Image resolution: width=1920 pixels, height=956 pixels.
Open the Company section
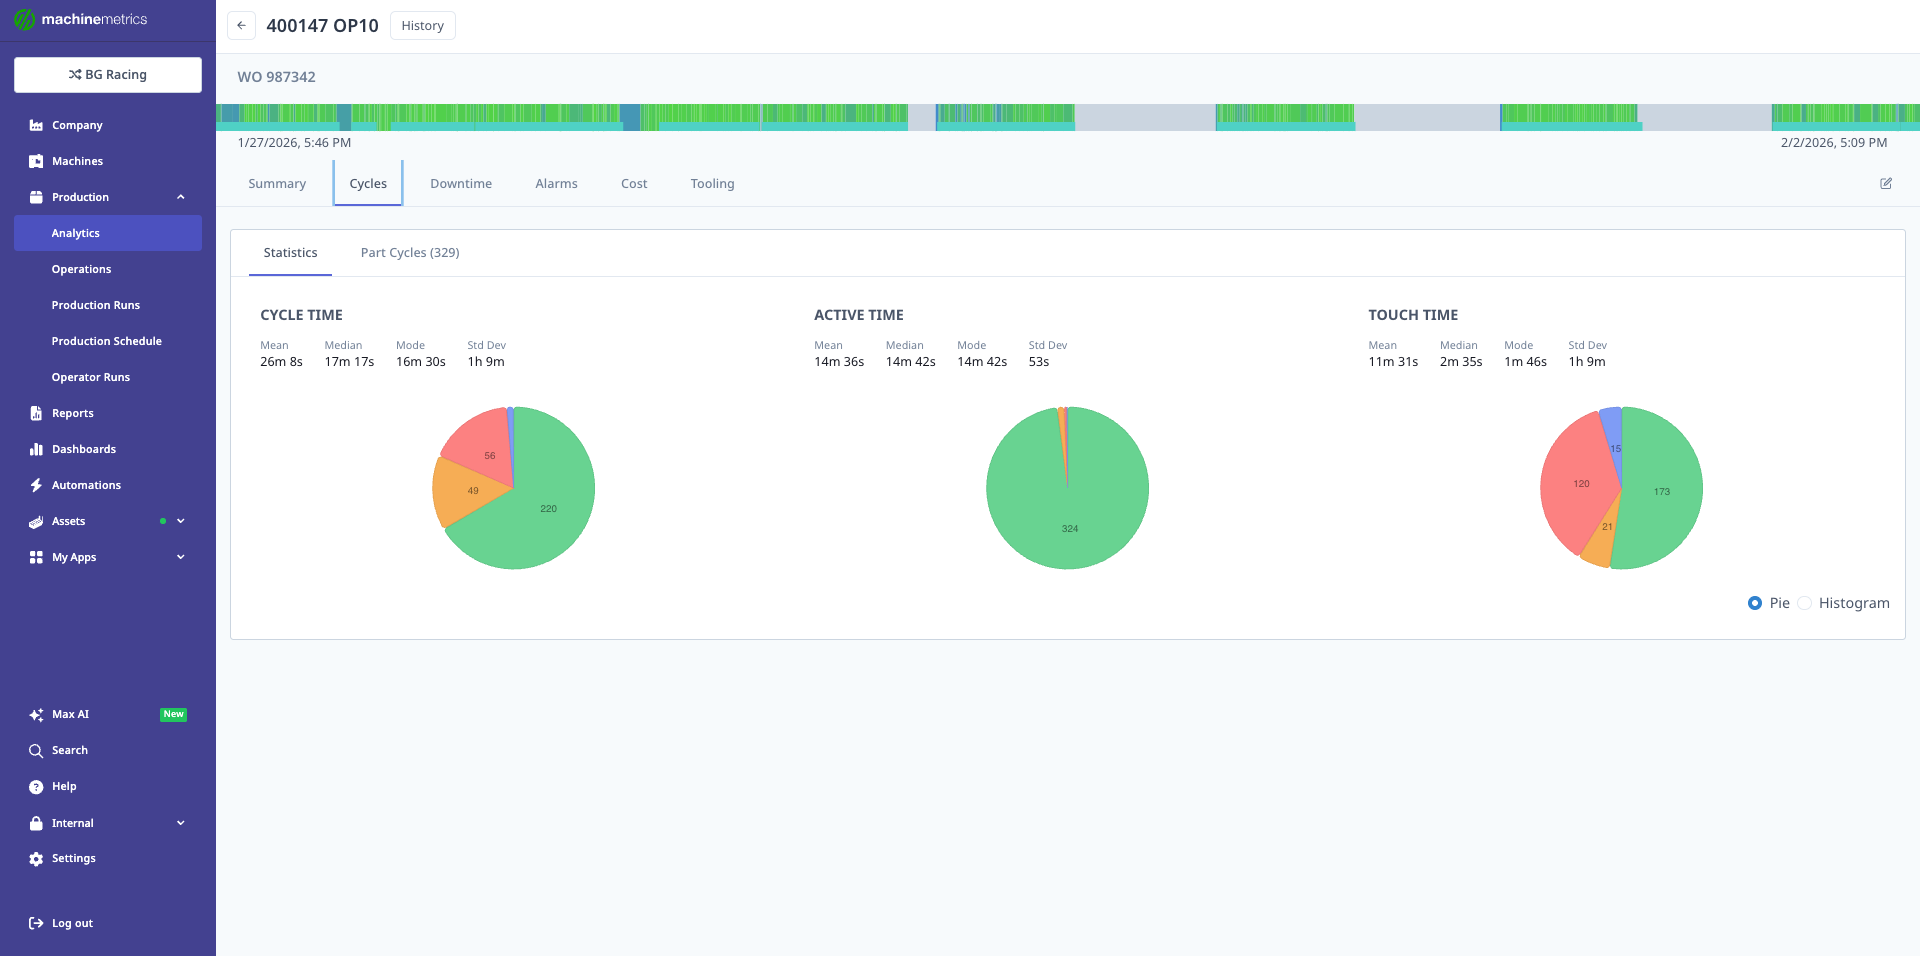(76, 124)
